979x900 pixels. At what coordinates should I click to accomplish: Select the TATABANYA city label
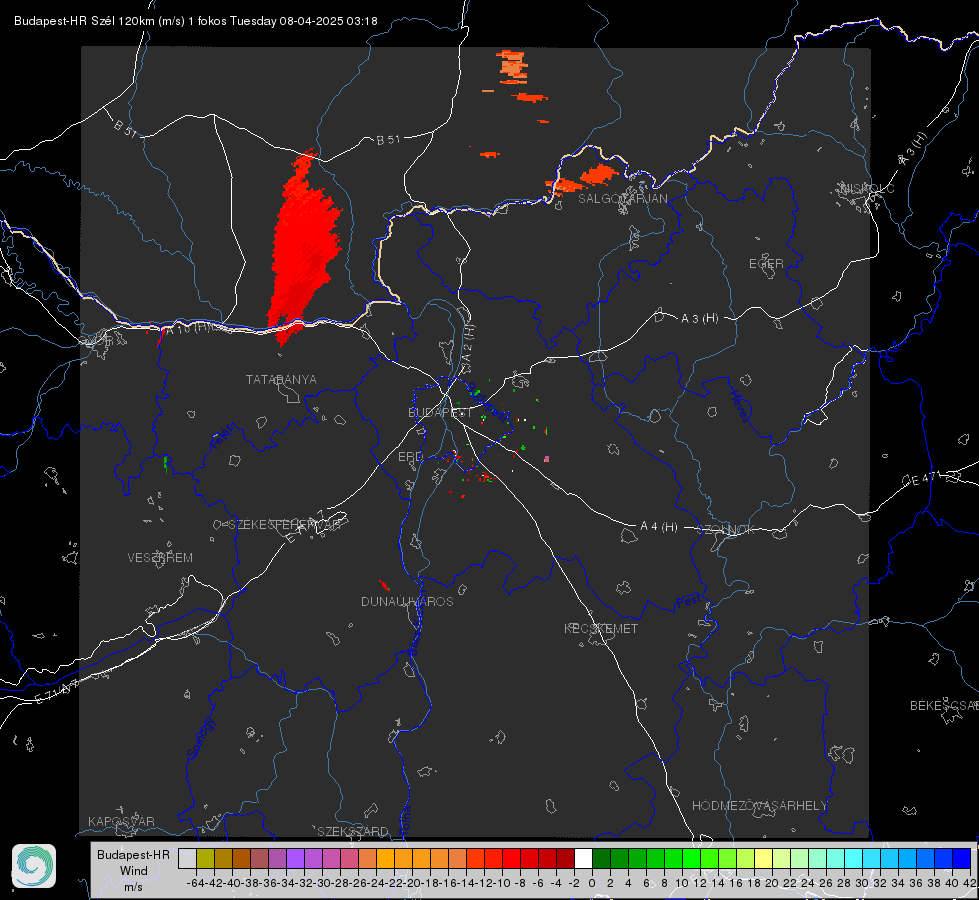(281, 380)
